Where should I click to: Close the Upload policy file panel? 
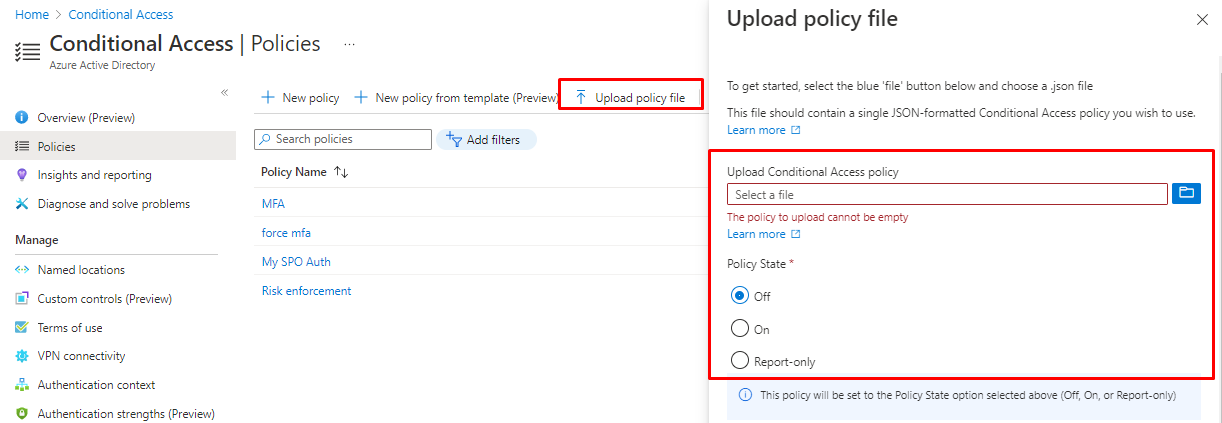tap(1201, 19)
